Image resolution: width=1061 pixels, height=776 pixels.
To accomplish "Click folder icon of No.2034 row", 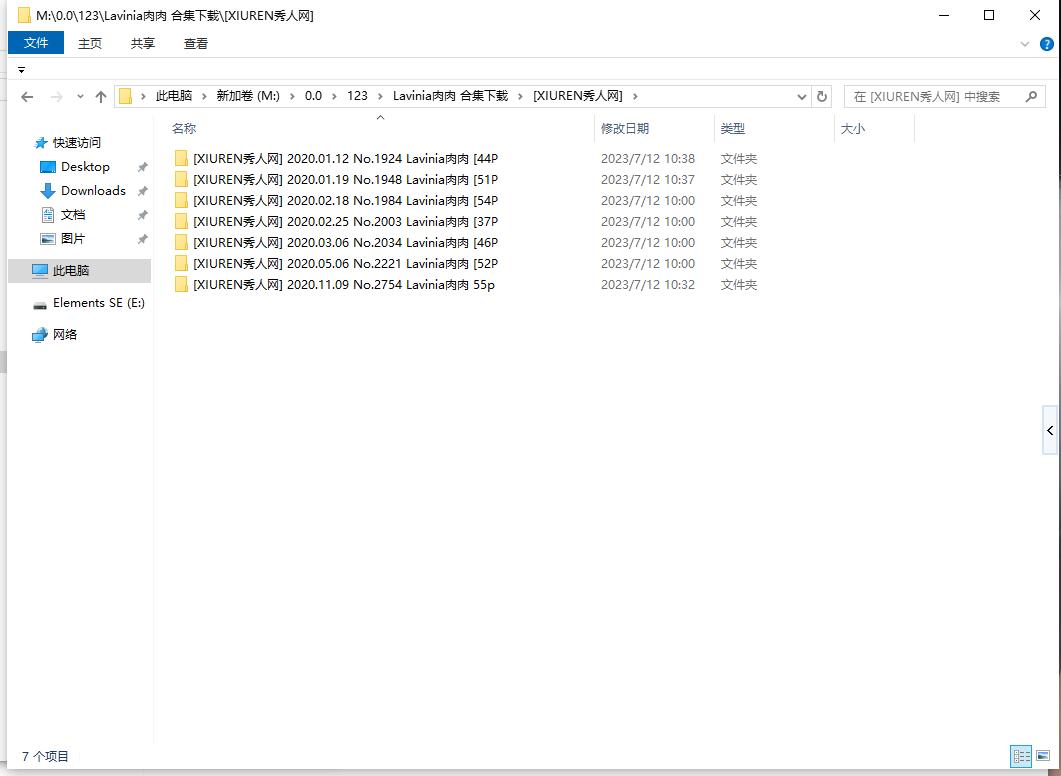I will 181,242.
